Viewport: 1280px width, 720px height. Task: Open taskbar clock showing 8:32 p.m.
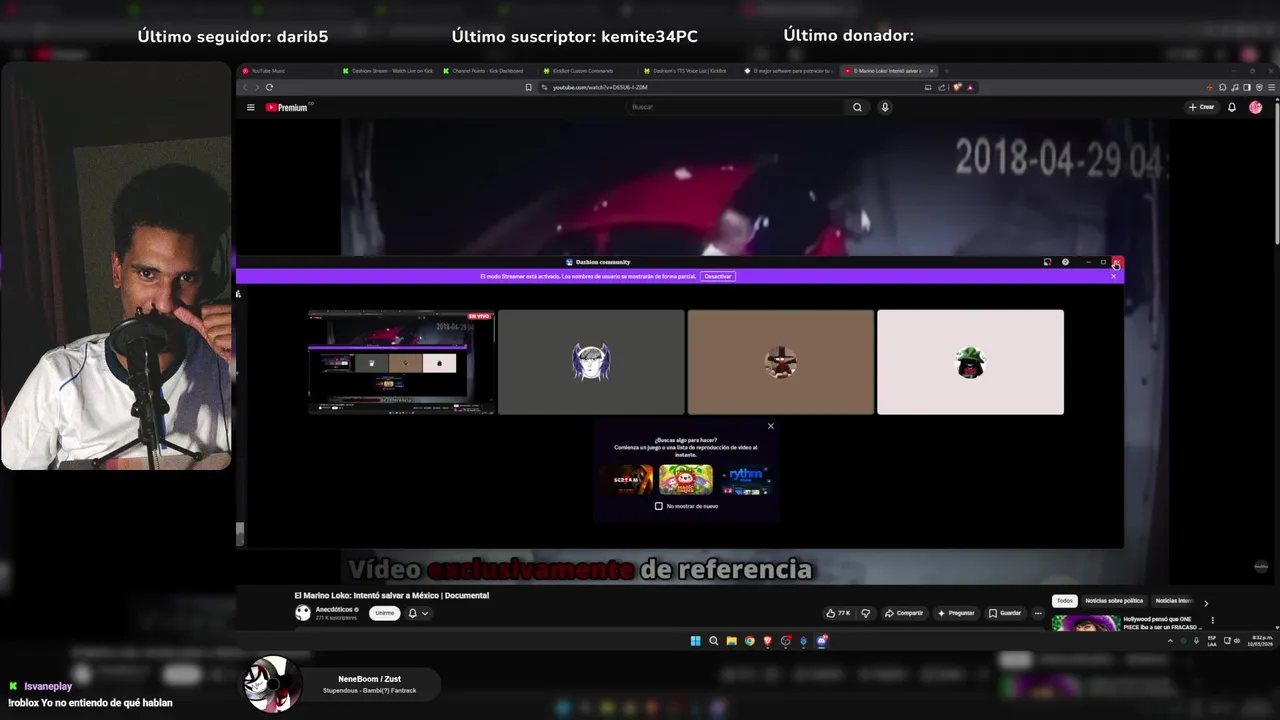point(1259,641)
